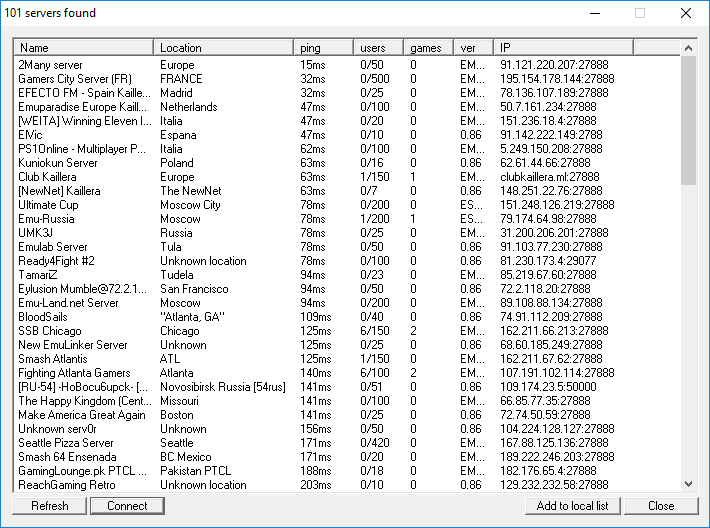
Task: Select New EmuLinker Server row
Action: [x=347, y=346]
